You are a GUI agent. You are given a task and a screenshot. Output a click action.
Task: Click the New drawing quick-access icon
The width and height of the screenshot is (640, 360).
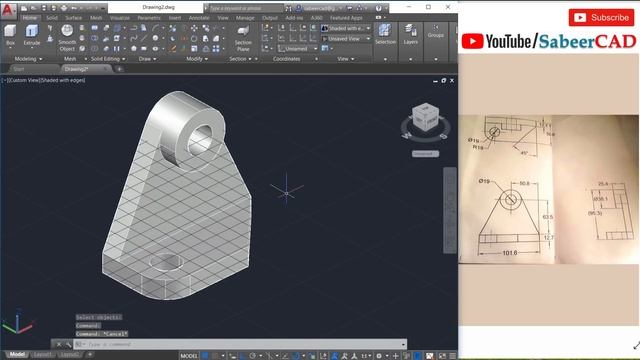tap(24, 8)
